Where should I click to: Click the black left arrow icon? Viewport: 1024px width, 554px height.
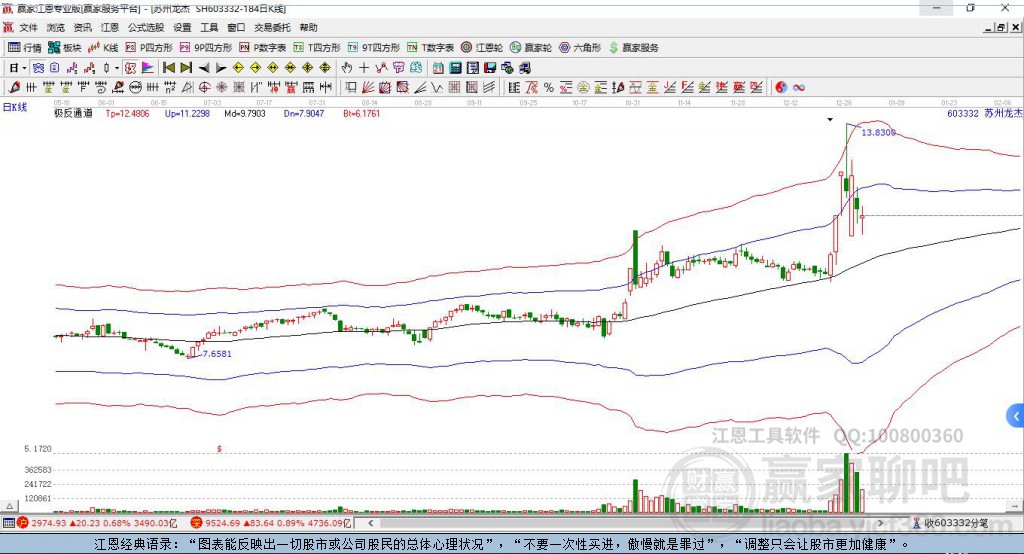[x=204, y=68]
